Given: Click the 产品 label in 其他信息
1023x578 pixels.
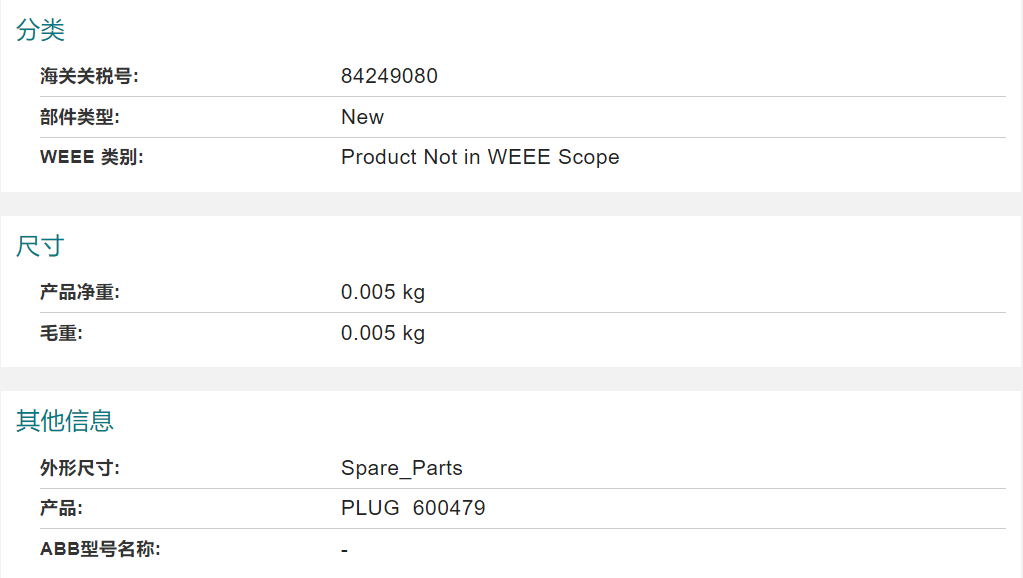Looking at the screenshot, I should pos(61,508).
